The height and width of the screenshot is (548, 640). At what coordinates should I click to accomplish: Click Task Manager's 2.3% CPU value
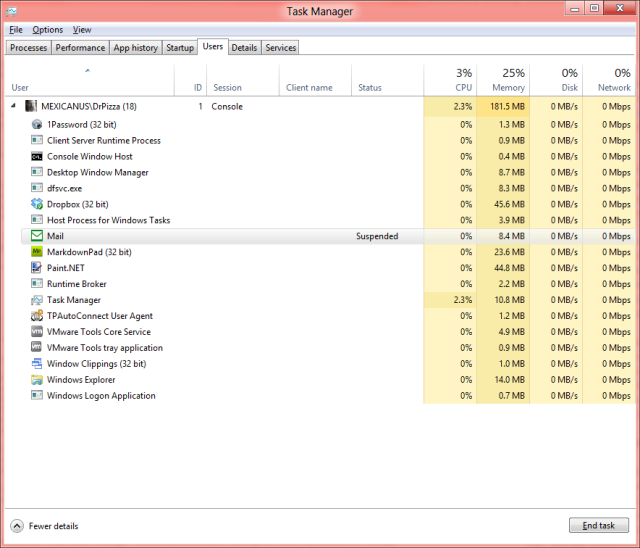coord(462,300)
